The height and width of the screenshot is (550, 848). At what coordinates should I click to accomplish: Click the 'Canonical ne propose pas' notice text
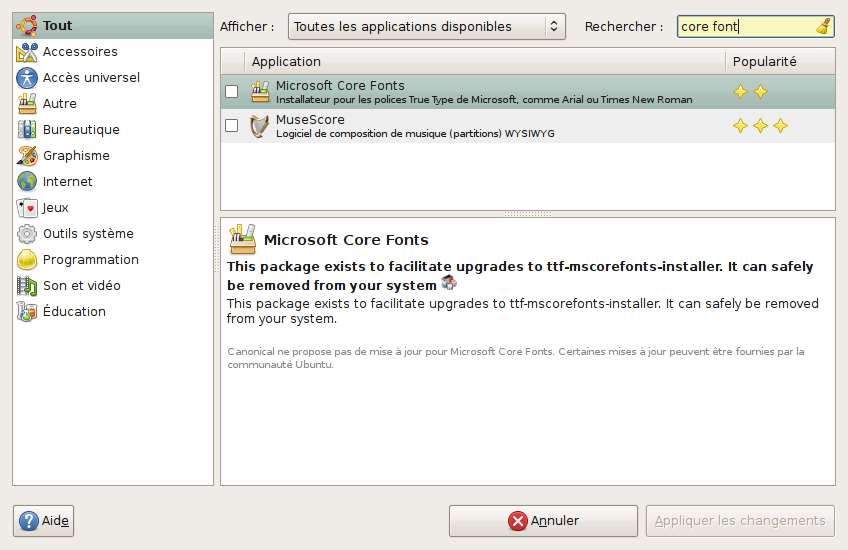(515, 358)
